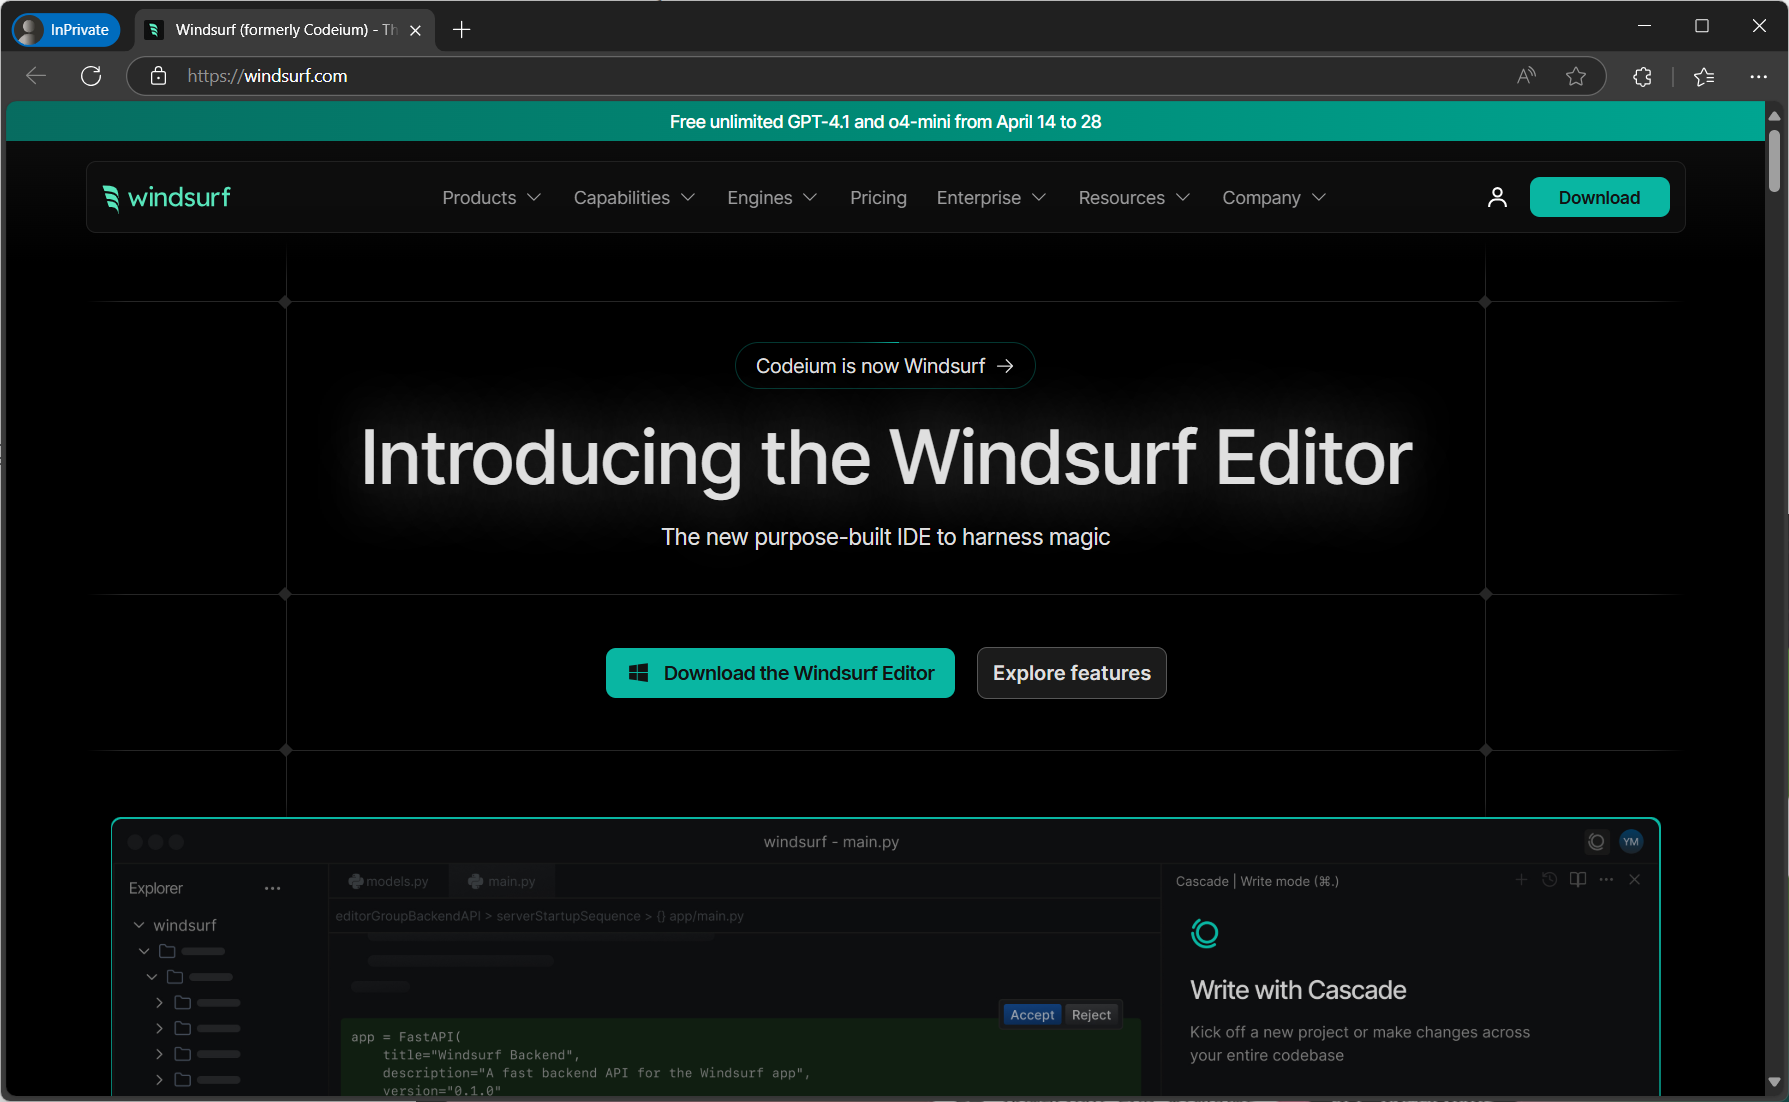The height and width of the screenshot is (1102, 1789).
Task: Close the Cascade panel
Action: (1634, 879)
